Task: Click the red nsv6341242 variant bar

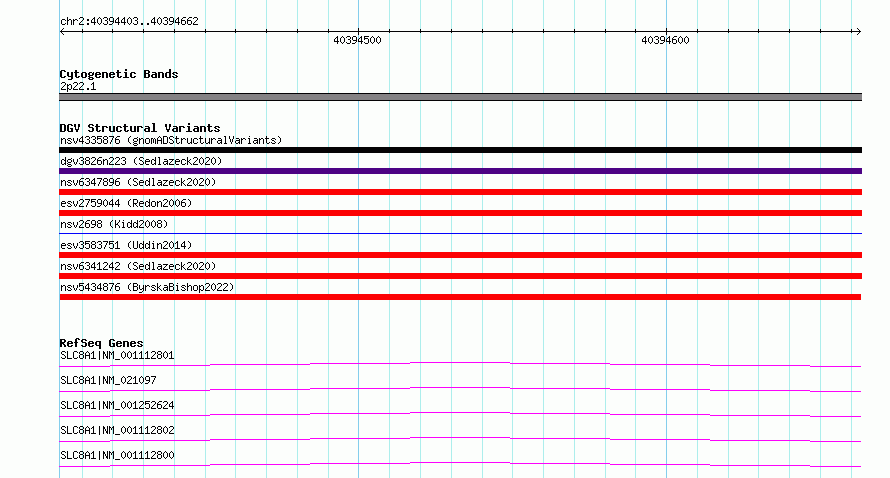Action: click(x=460, y=276)
